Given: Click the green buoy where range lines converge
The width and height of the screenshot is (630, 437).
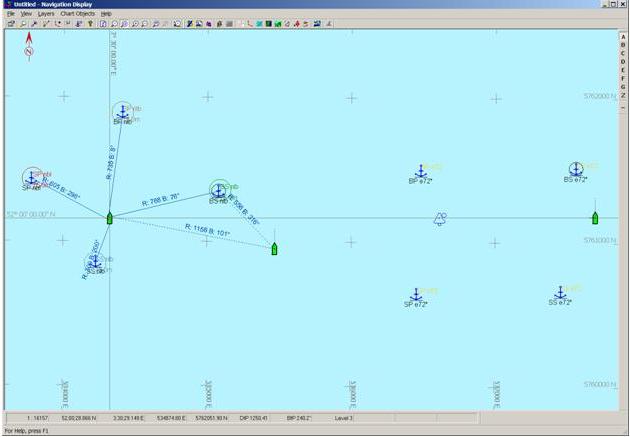Looking at the screenshot, I should pyautogui.click(x=109, y=217).
